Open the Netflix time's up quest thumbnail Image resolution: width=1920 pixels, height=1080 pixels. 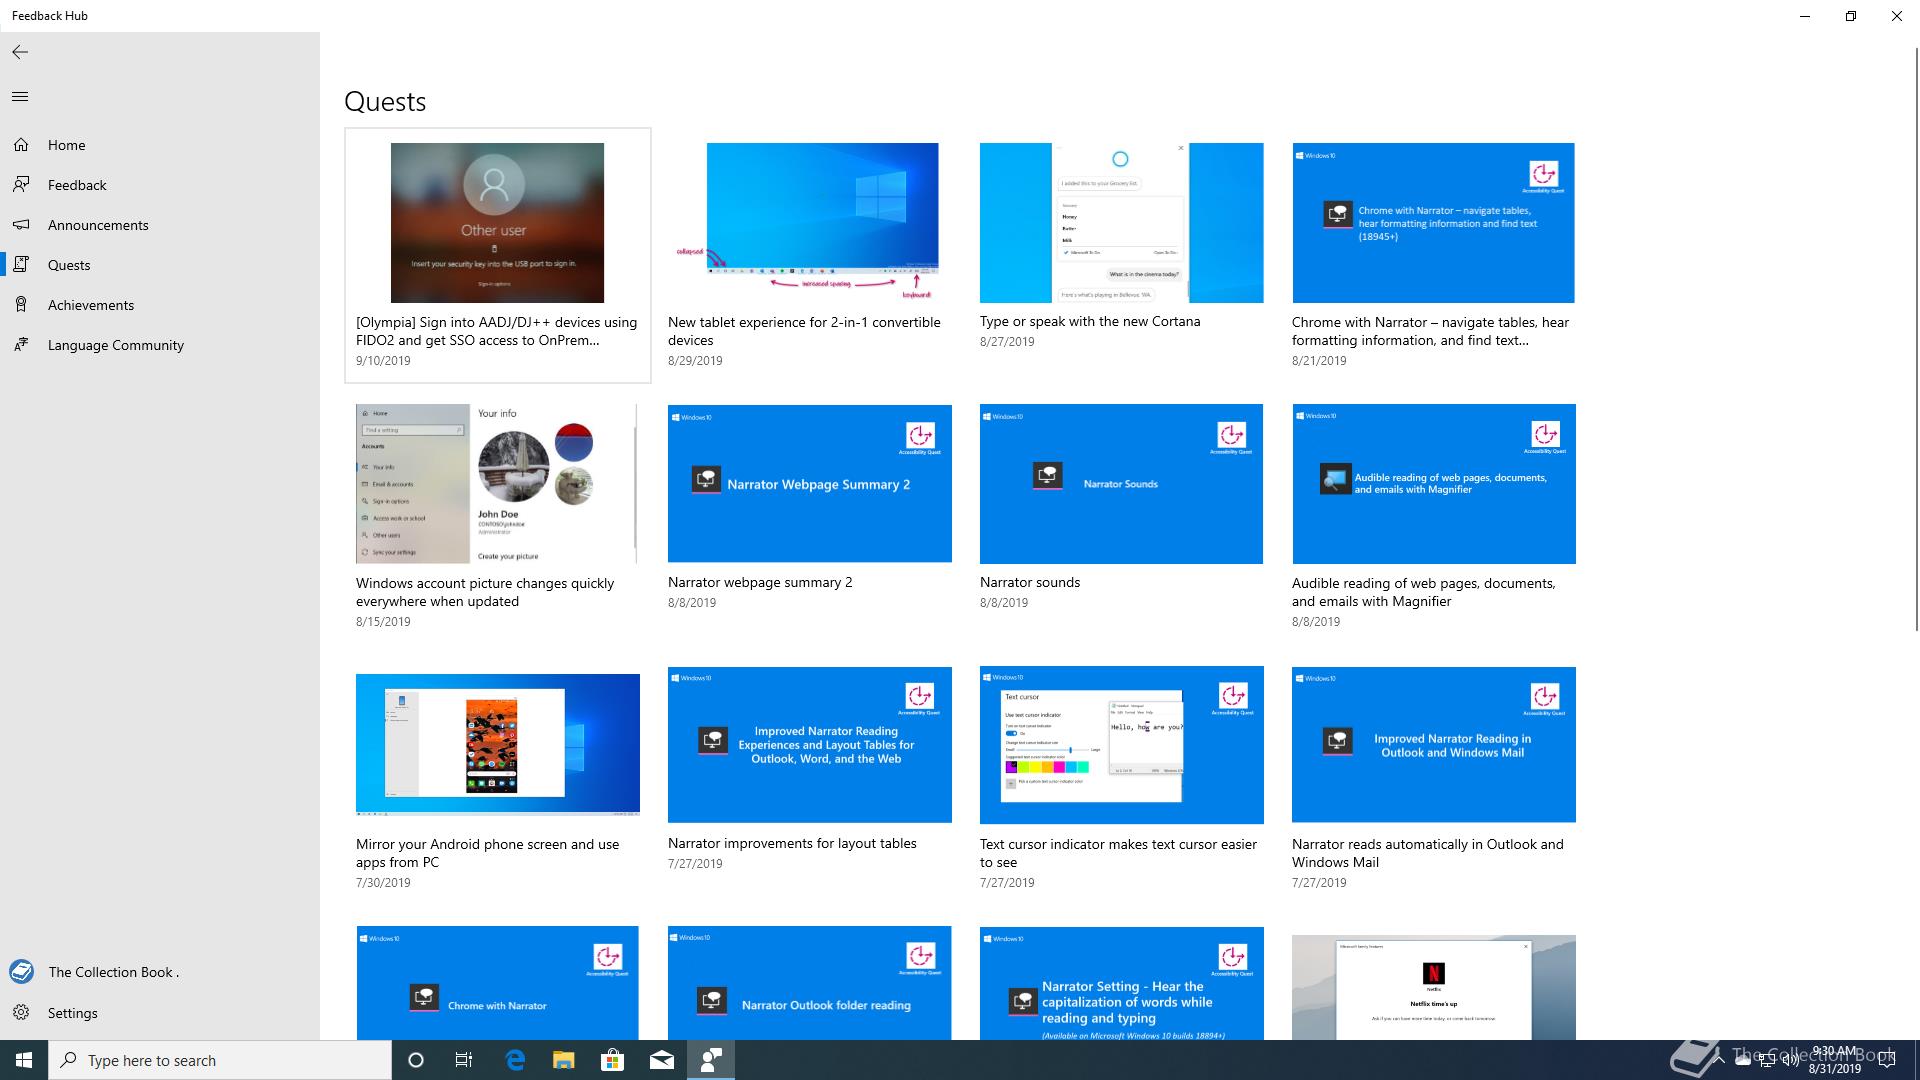coord(1433,988)
